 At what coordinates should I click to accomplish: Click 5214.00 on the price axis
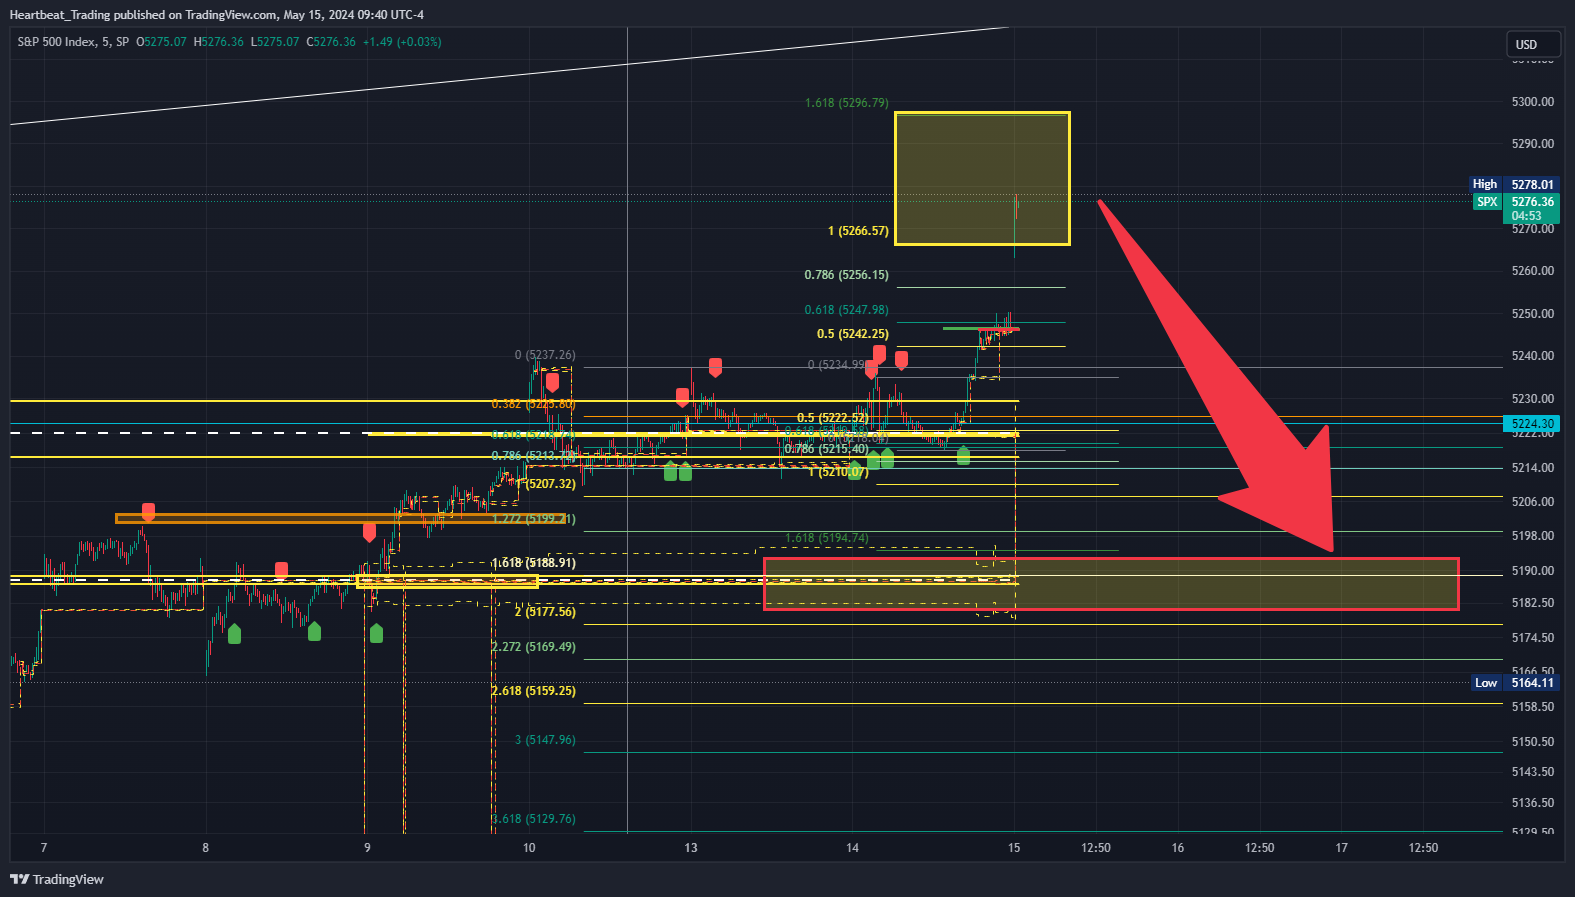pyautogui.click(x=1533, y=468)
